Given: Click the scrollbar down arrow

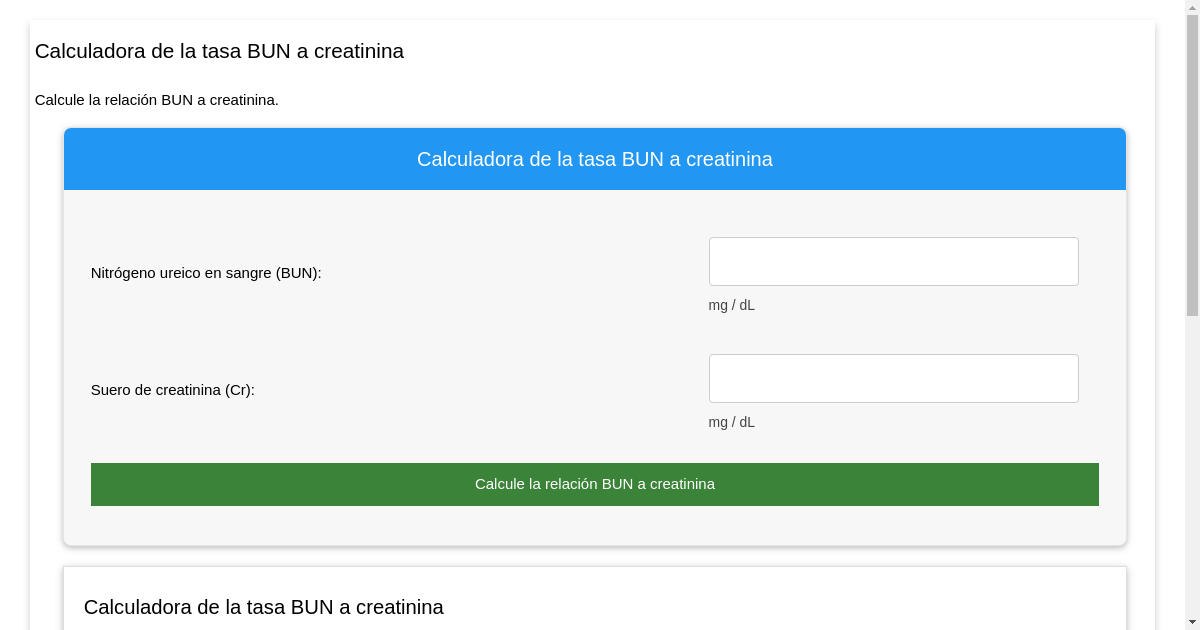Looking at the screenshot, I should tap(1192, 622).
